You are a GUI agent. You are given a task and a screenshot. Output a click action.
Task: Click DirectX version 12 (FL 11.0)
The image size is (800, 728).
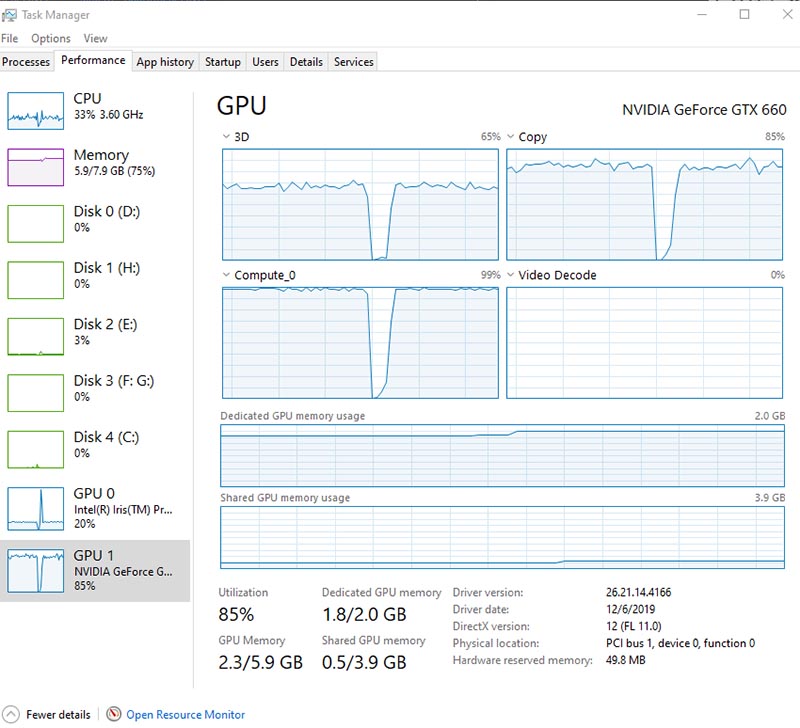pos(633,626)
